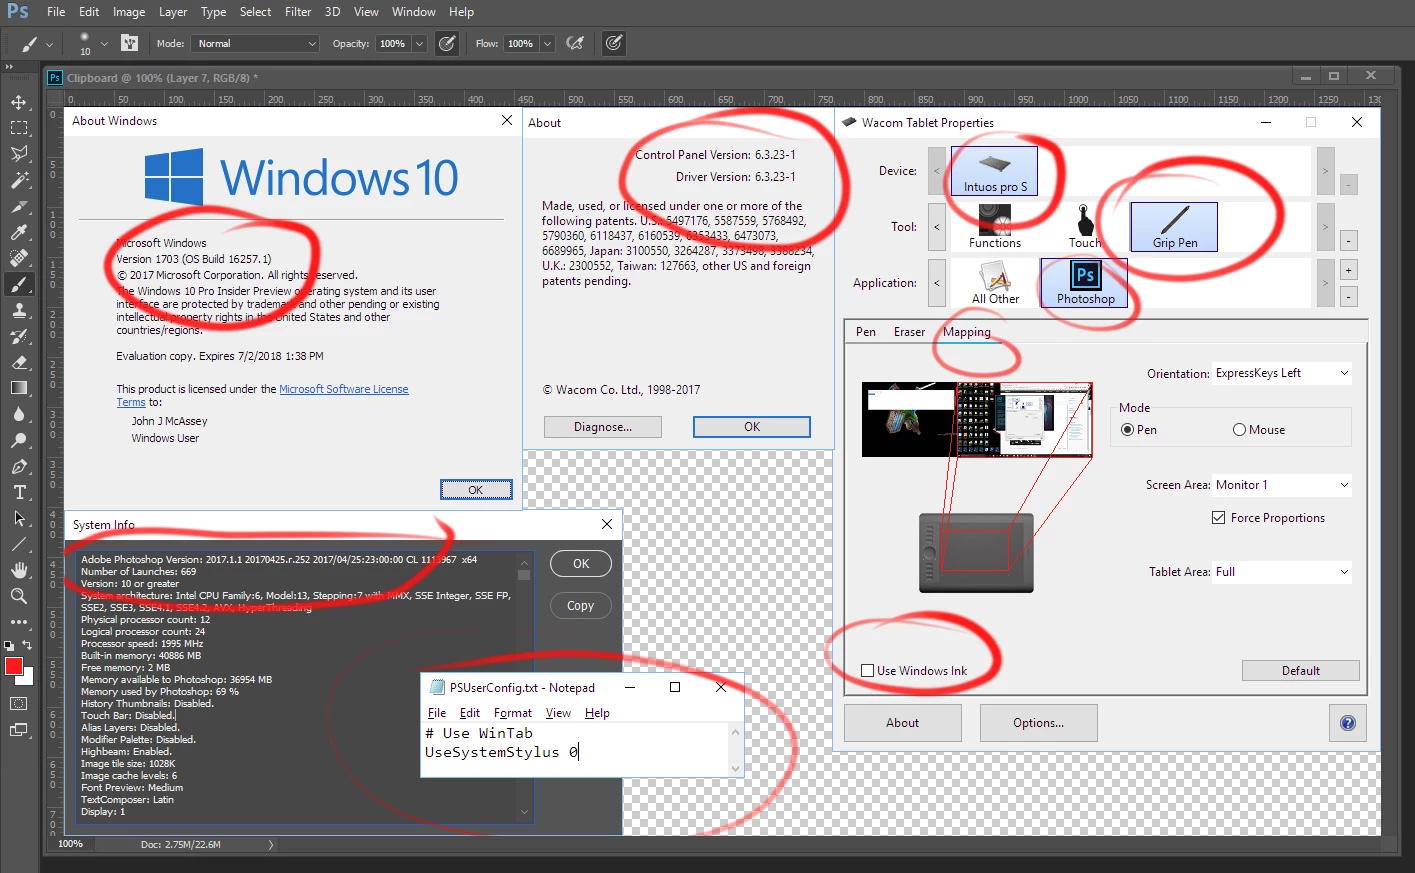1415x873 pixels.
Task: Open the blending Mode dropdown
Action: click(x=256, y=44)
